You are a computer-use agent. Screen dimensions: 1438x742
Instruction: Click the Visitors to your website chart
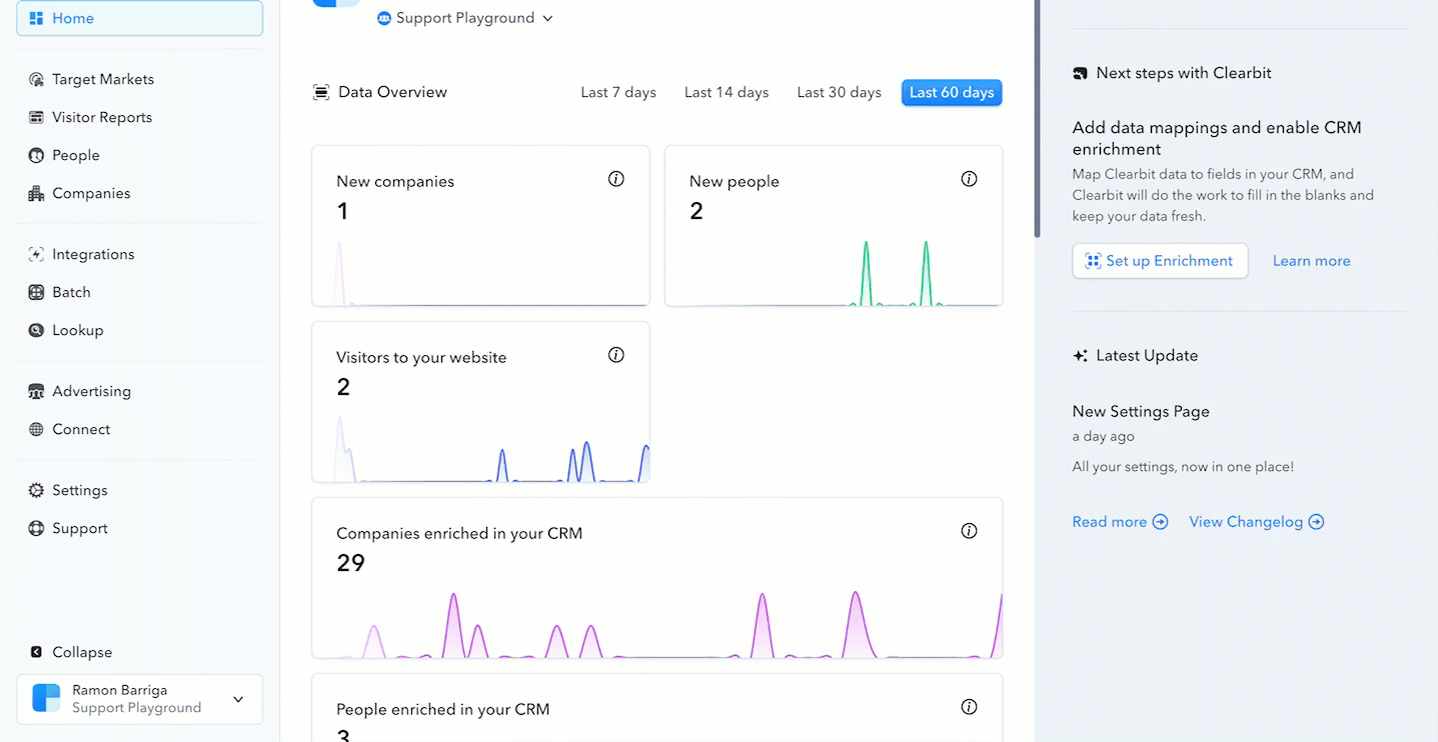pyautogui.click(x=481, y=448)
